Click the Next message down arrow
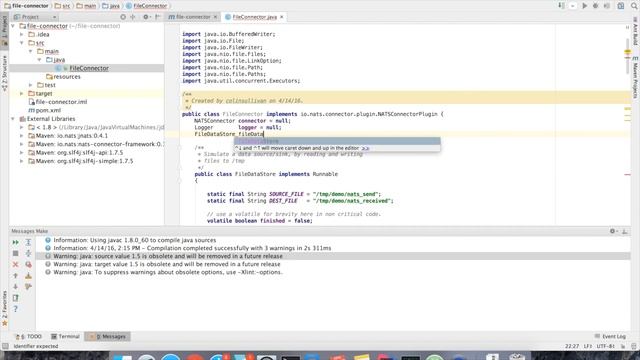 [16, 287]
